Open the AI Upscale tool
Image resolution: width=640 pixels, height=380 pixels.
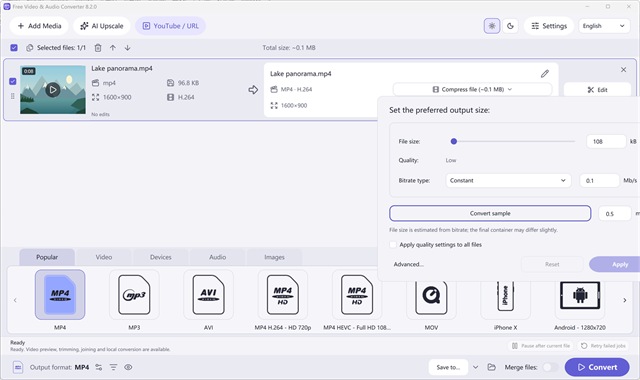102,26
